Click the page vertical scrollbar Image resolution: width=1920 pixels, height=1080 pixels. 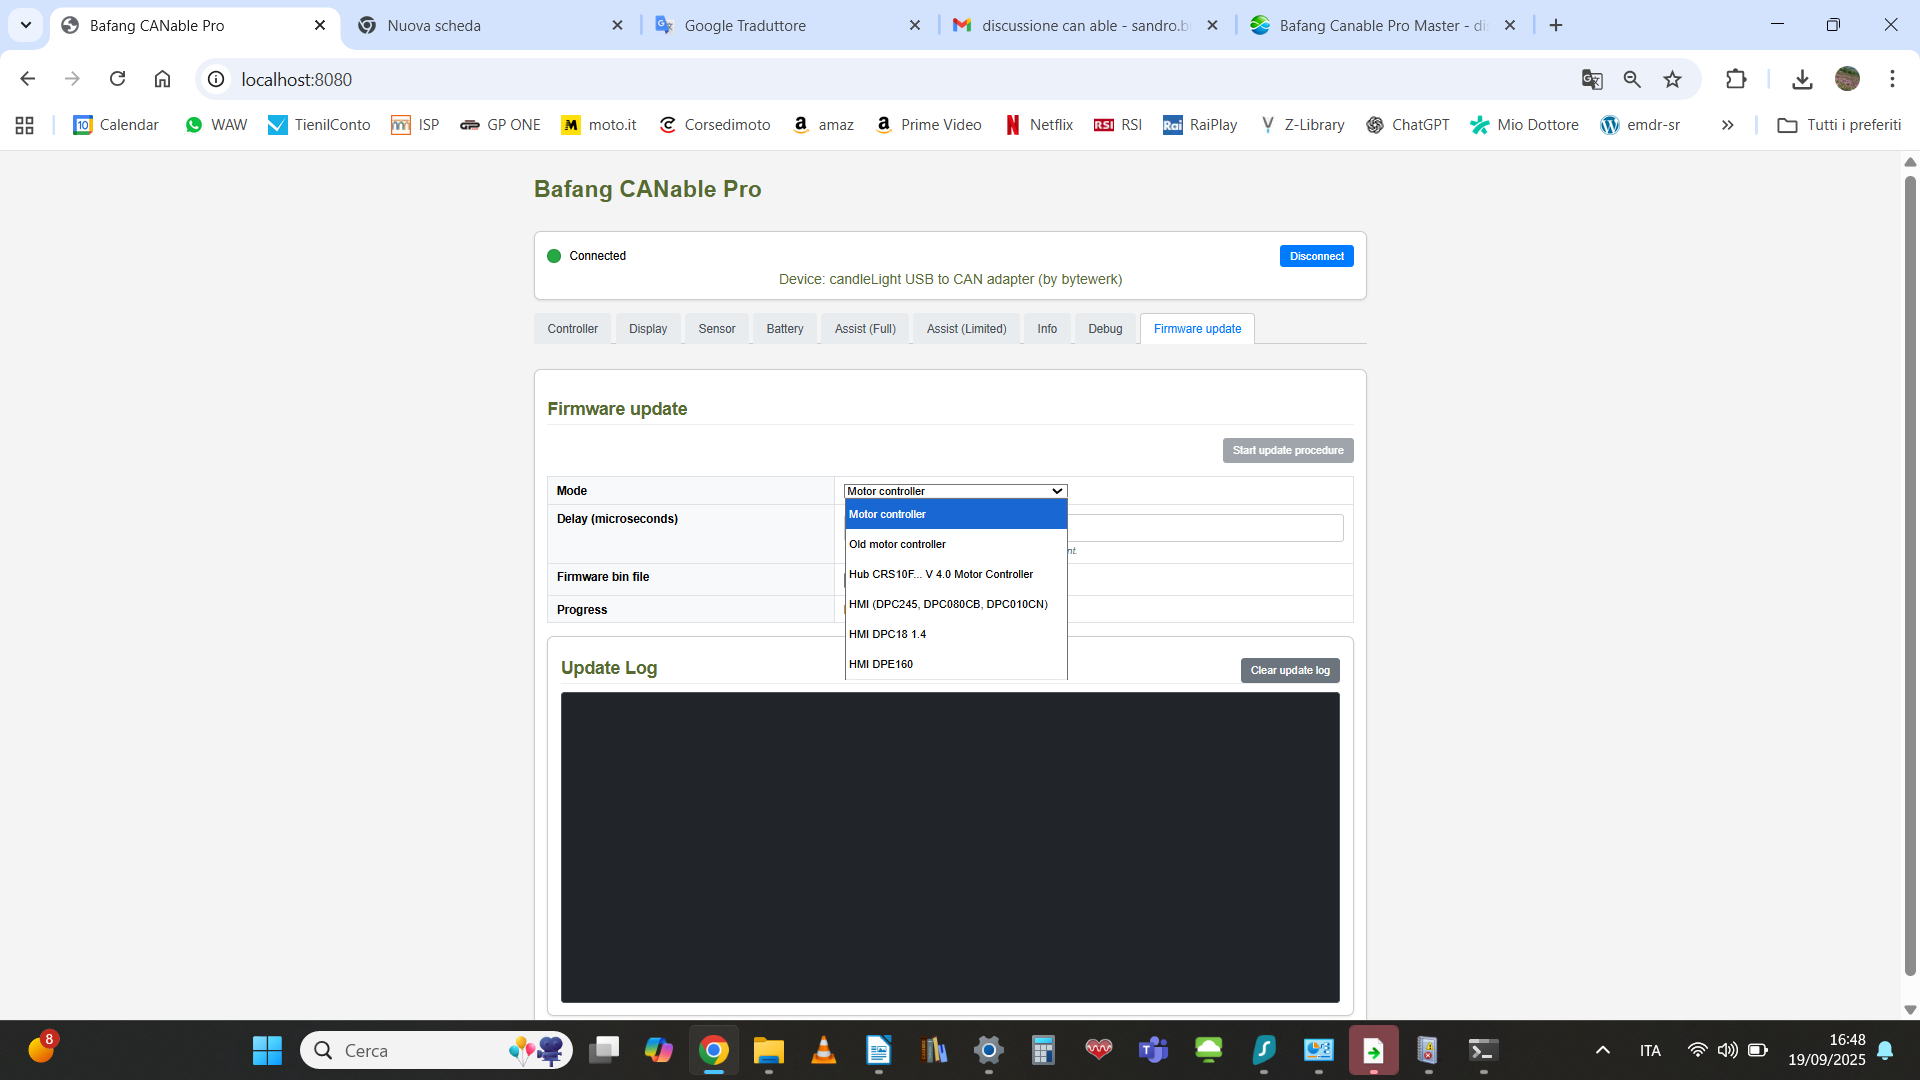(1910, 575)
